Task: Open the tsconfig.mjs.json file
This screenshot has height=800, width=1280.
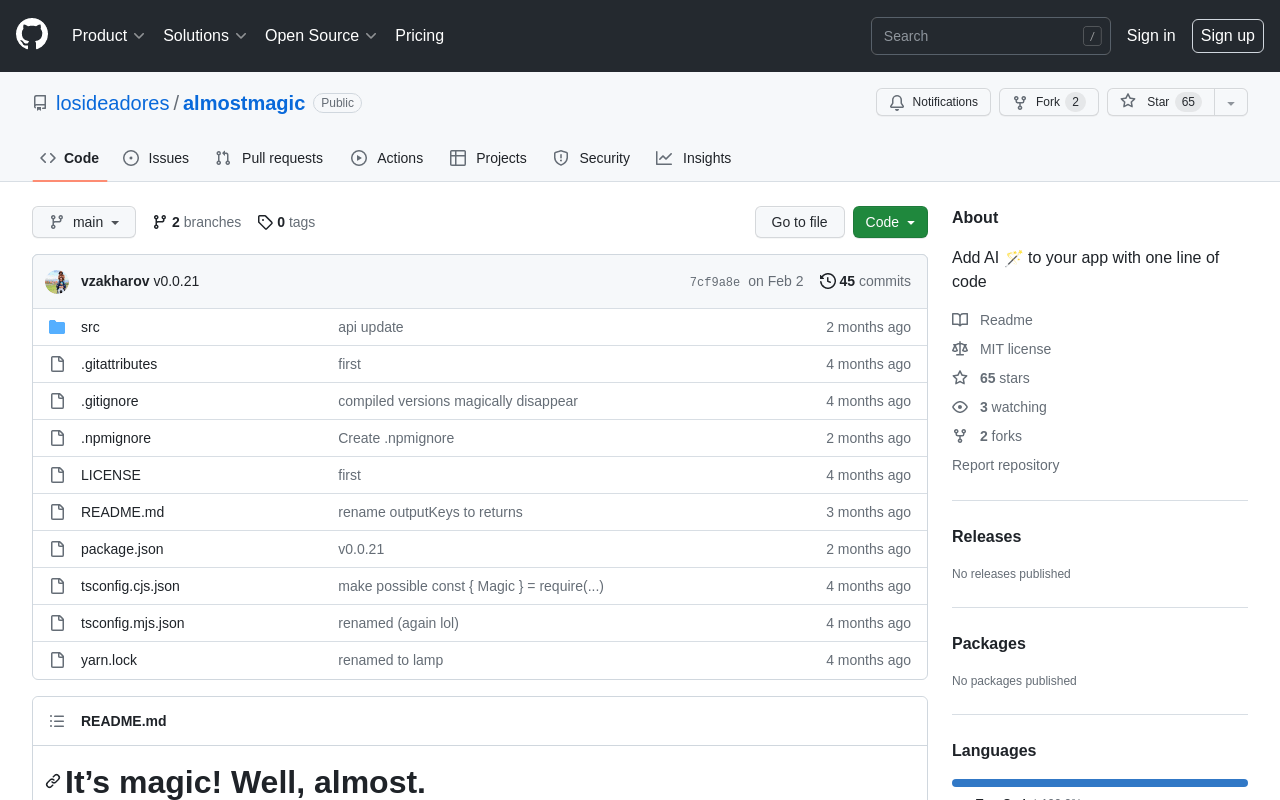Action: click(133, 623)
